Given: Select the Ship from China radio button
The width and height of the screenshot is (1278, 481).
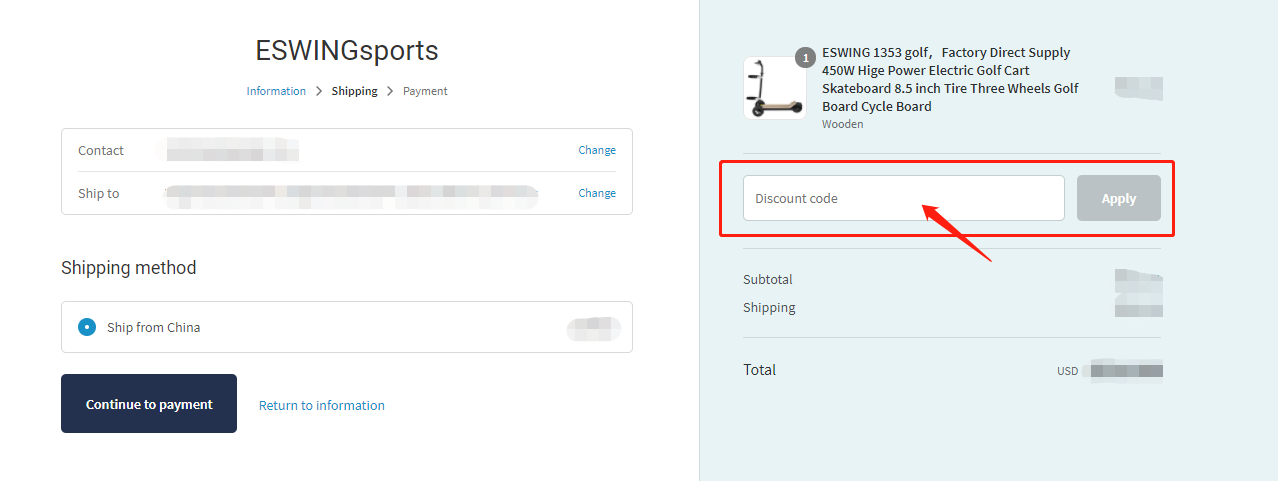Looking at the screenshot, I should pyautogui.click(x=87, y=327).
